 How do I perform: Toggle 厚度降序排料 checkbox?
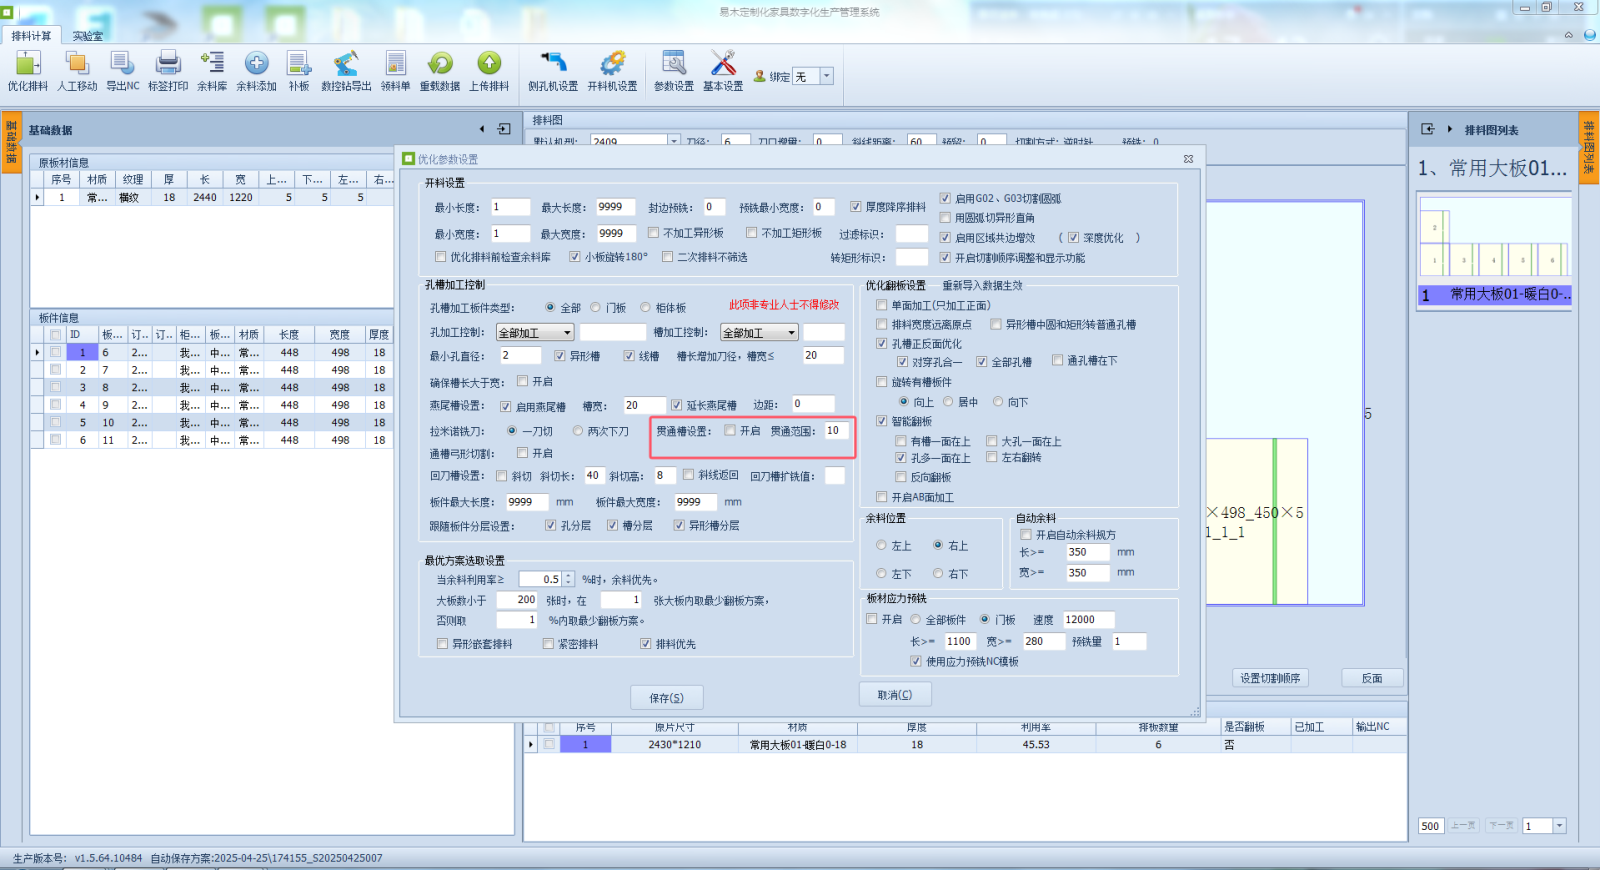(x=856, y=207)
